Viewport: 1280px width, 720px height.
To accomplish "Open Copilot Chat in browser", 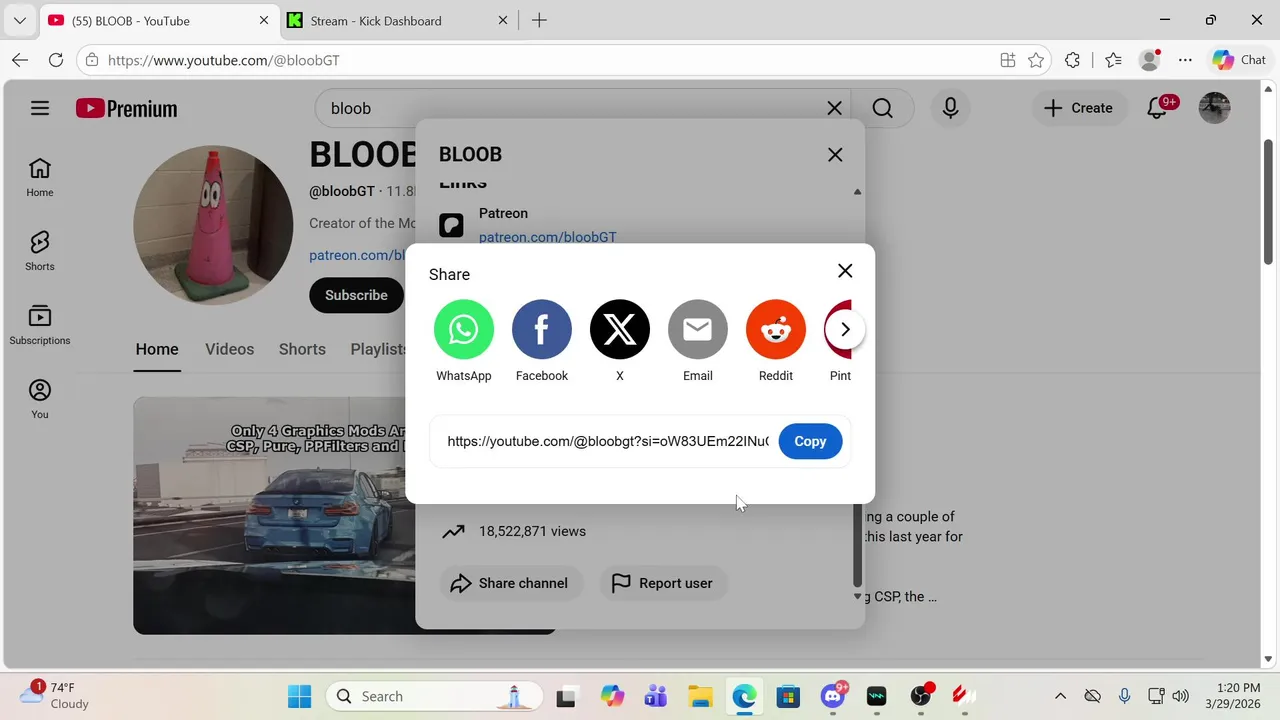I will point(1240,60).
